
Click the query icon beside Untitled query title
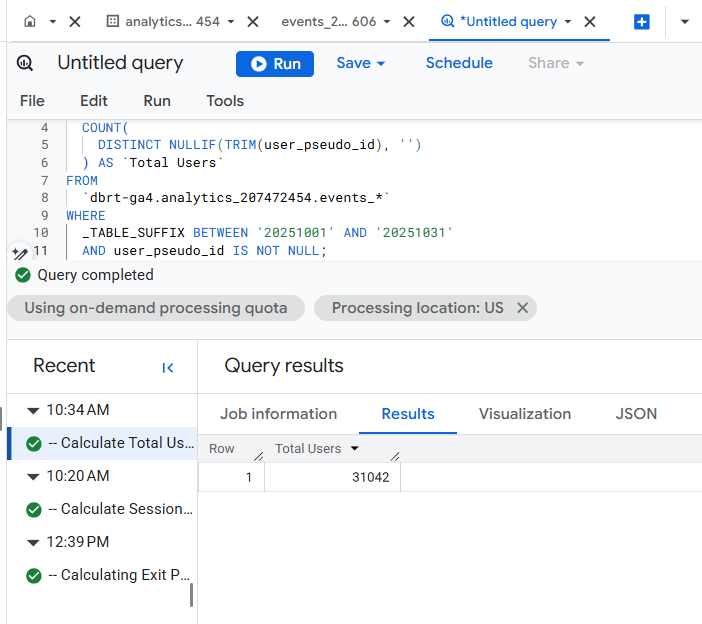[25, 63]
